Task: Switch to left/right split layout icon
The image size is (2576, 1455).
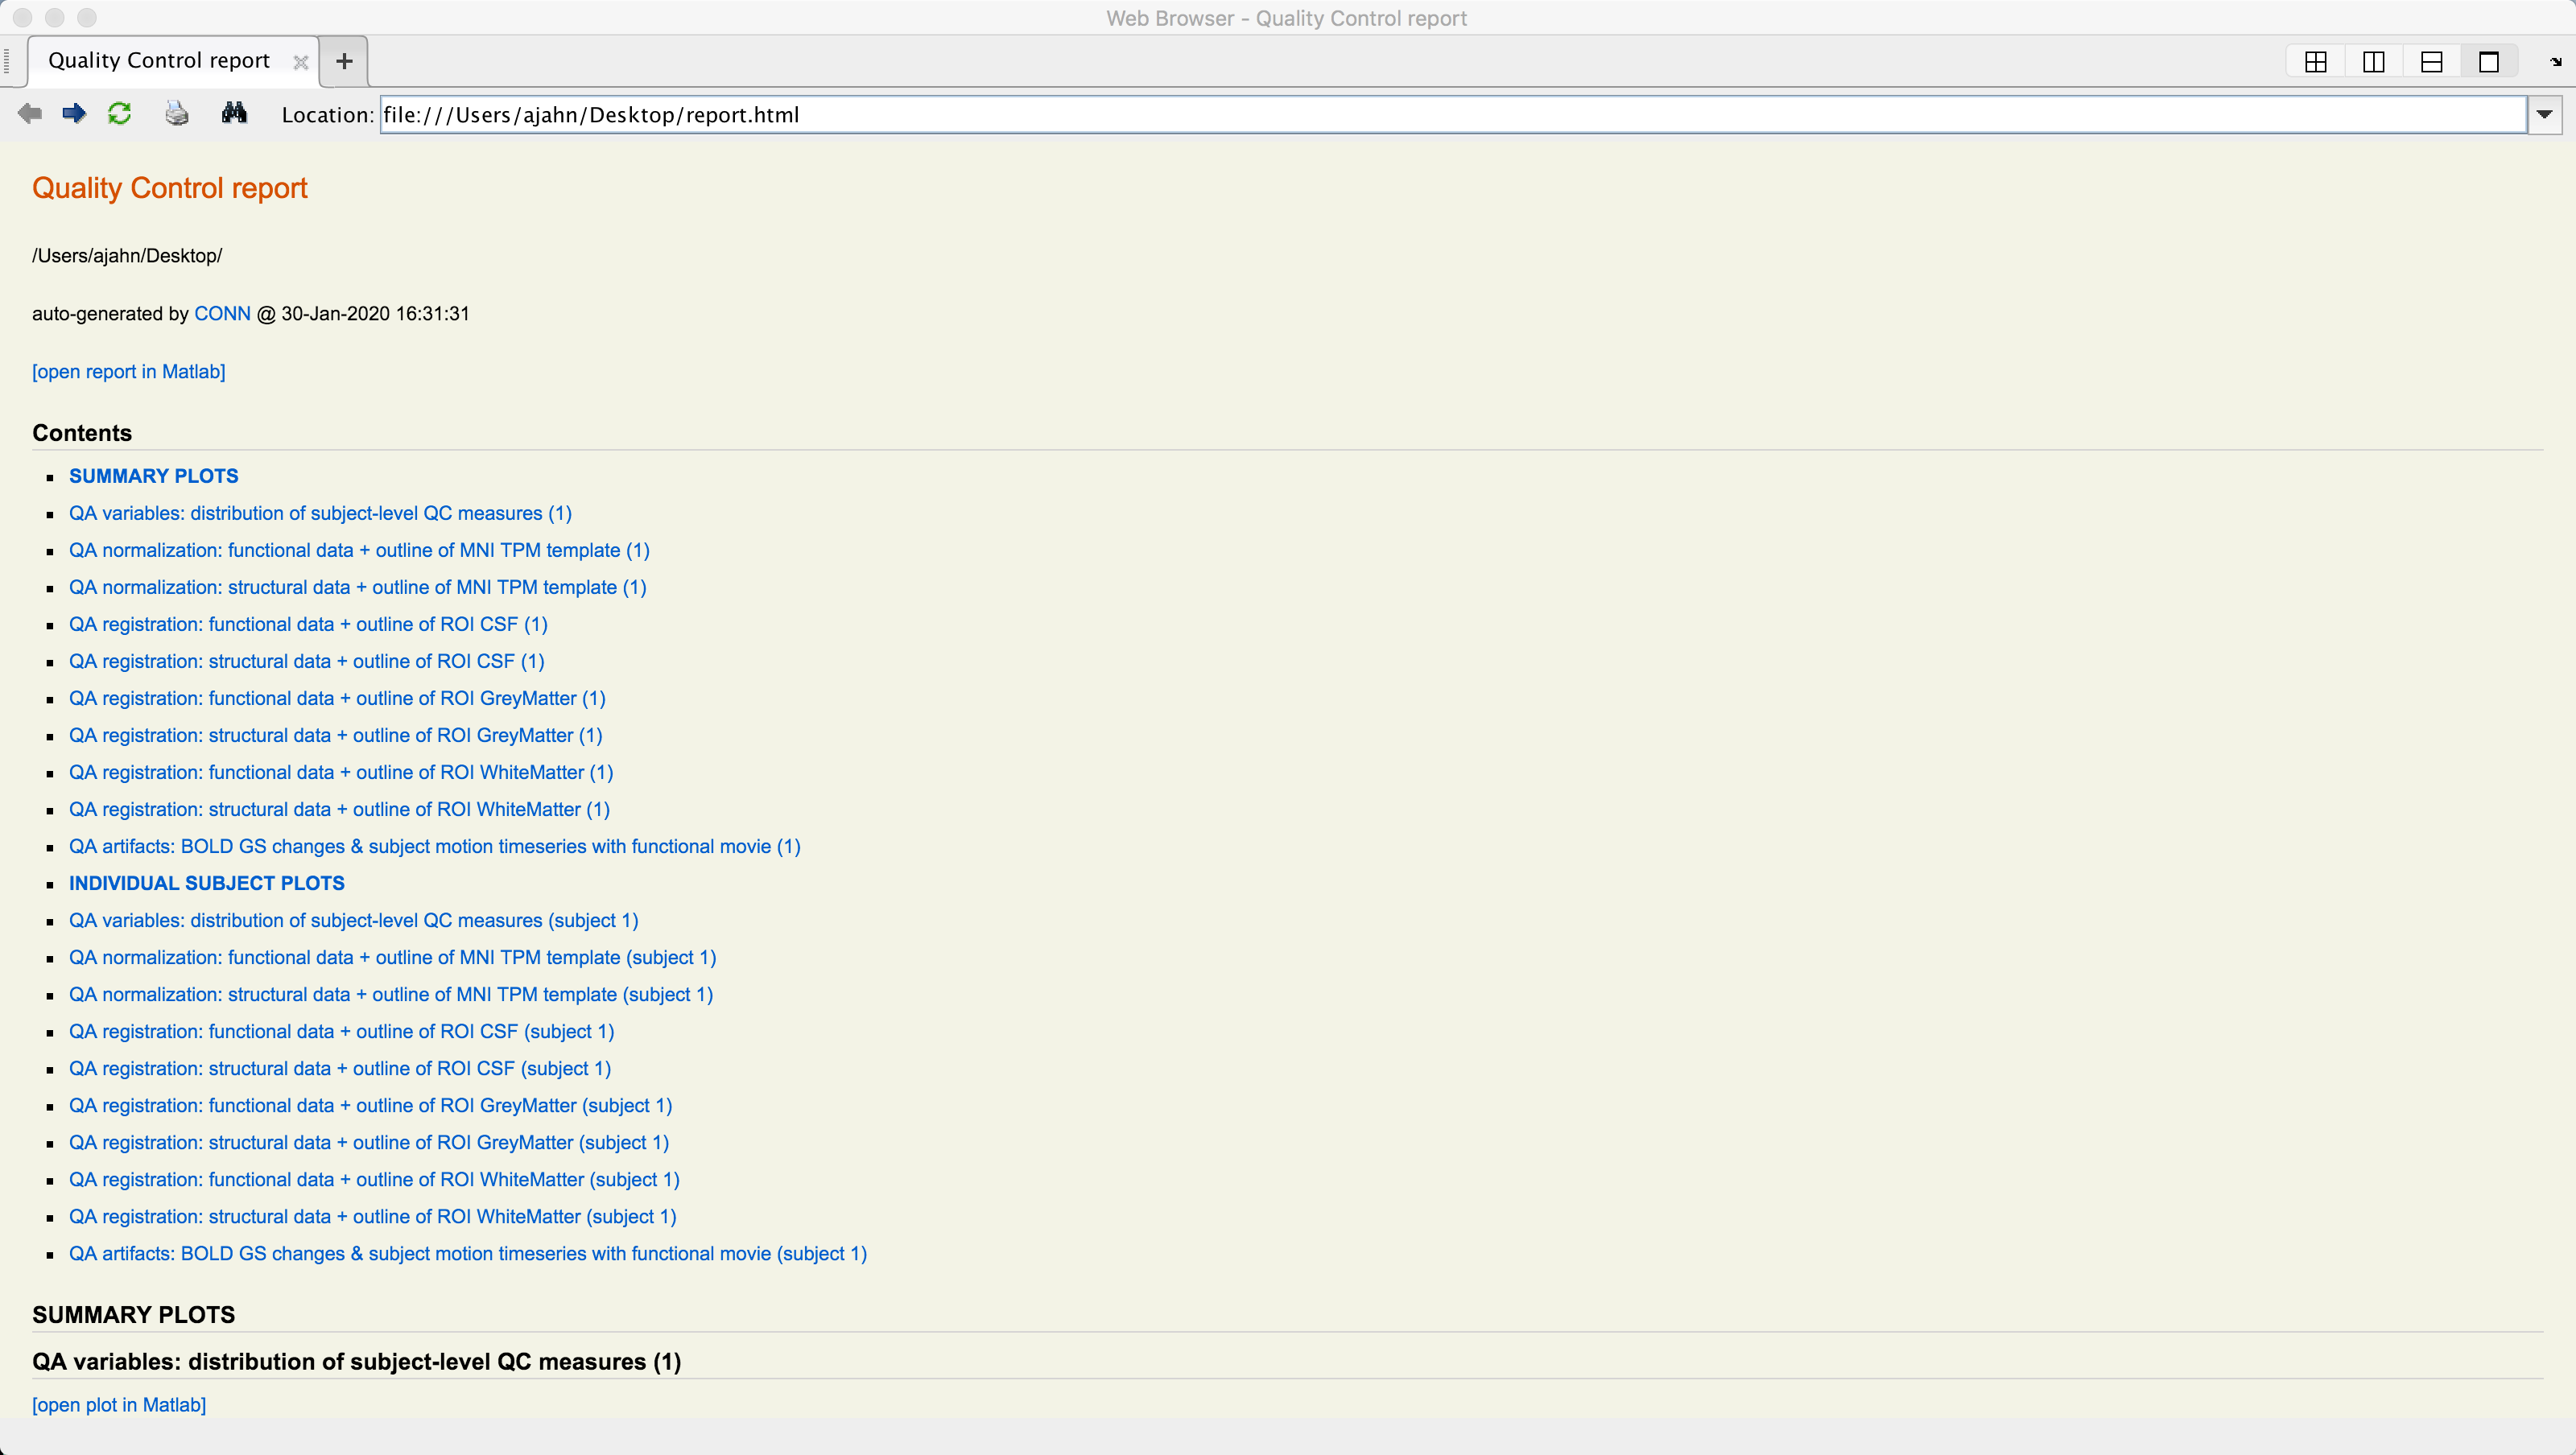Action: point(2374,62)
